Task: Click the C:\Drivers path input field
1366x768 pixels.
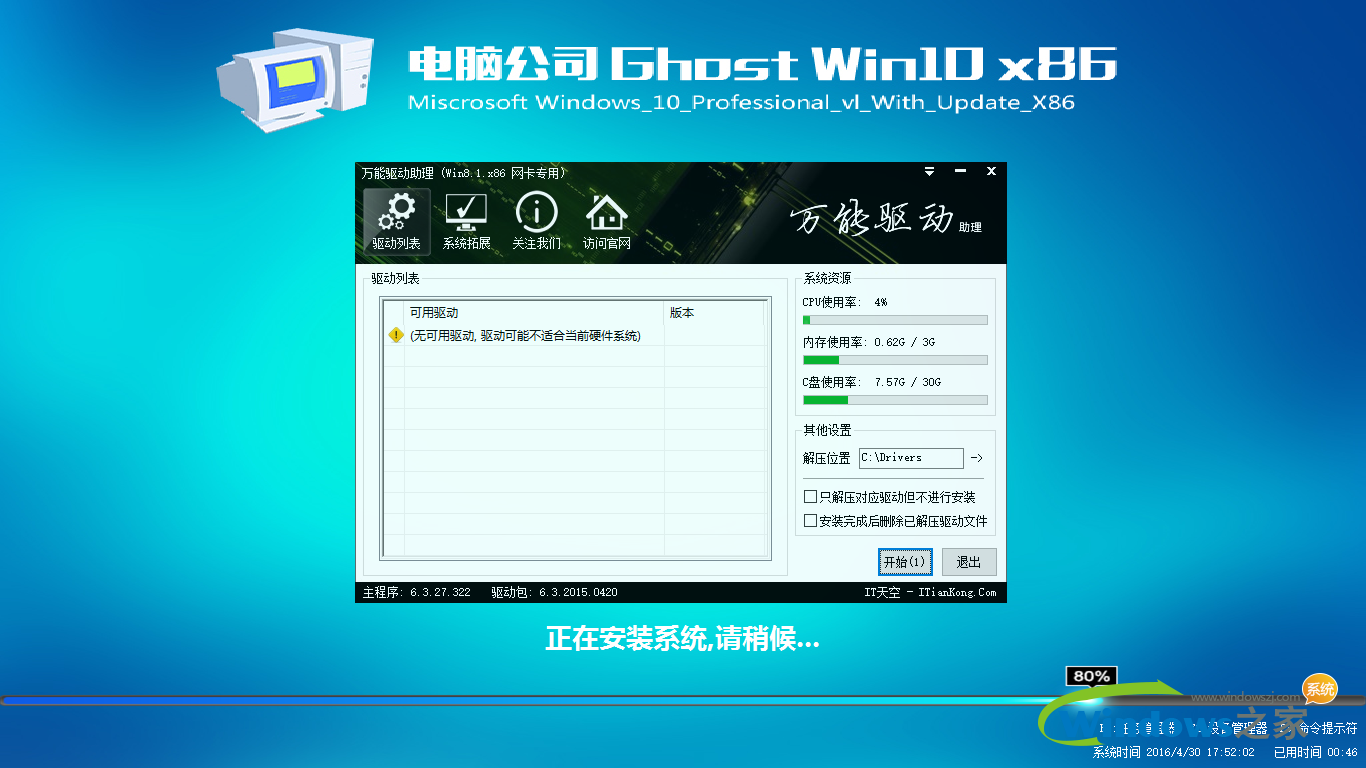Action: pos(911,458)
